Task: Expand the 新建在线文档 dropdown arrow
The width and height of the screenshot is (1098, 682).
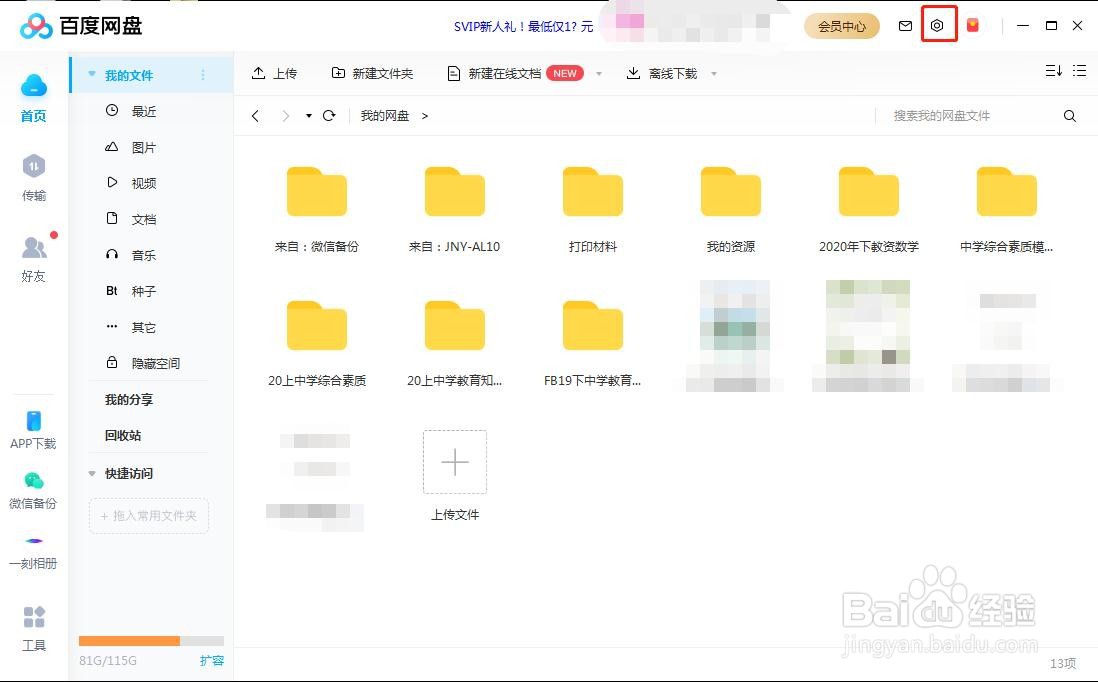Action: pyautogui.click(x=598, y=72)
